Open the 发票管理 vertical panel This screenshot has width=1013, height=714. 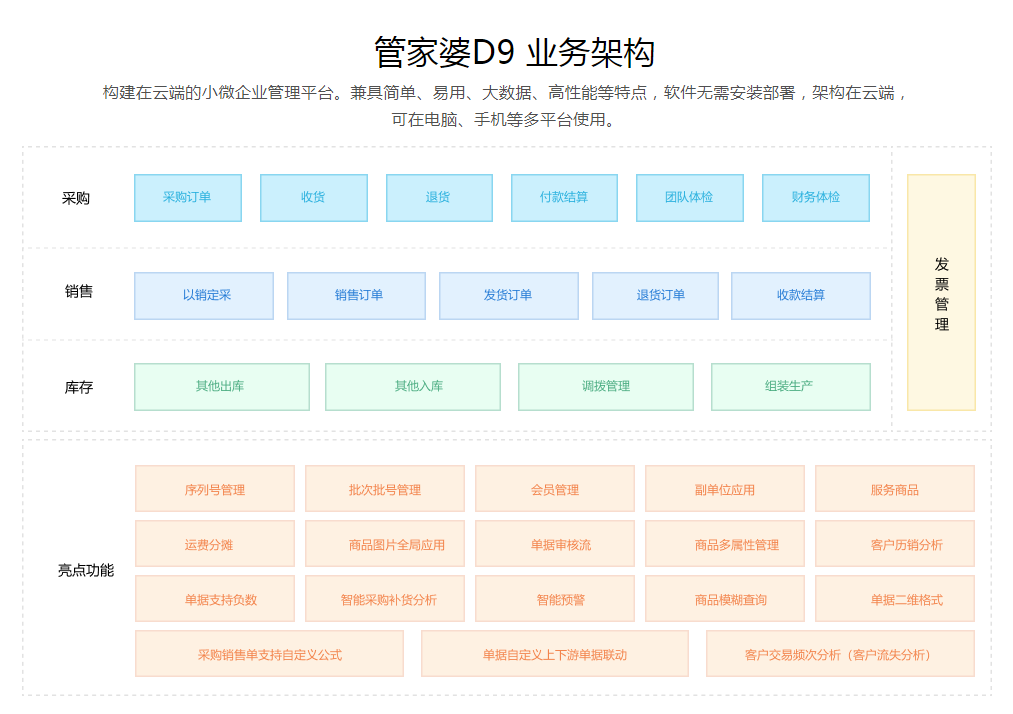941,293
